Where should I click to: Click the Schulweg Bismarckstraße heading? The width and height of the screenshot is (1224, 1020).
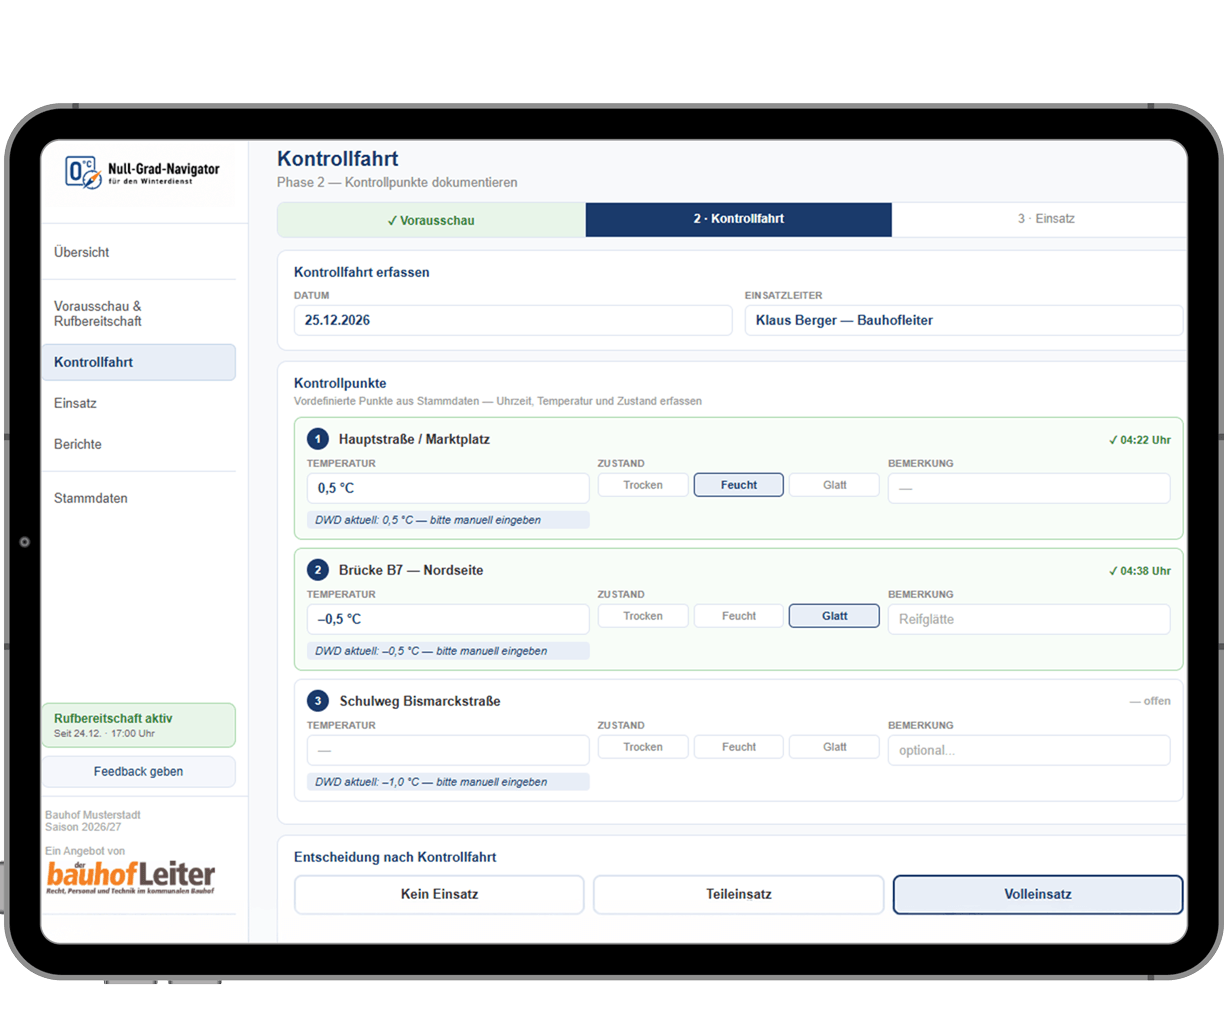coord(420,701)
